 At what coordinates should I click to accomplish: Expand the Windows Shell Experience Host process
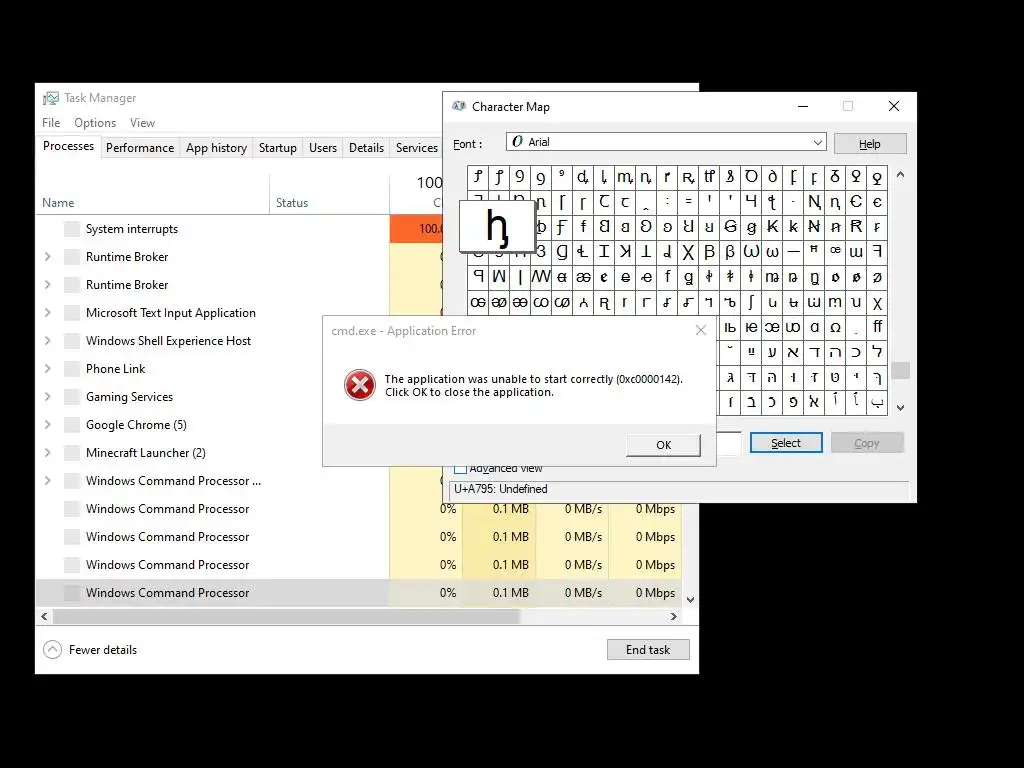(x=48, y=340)
